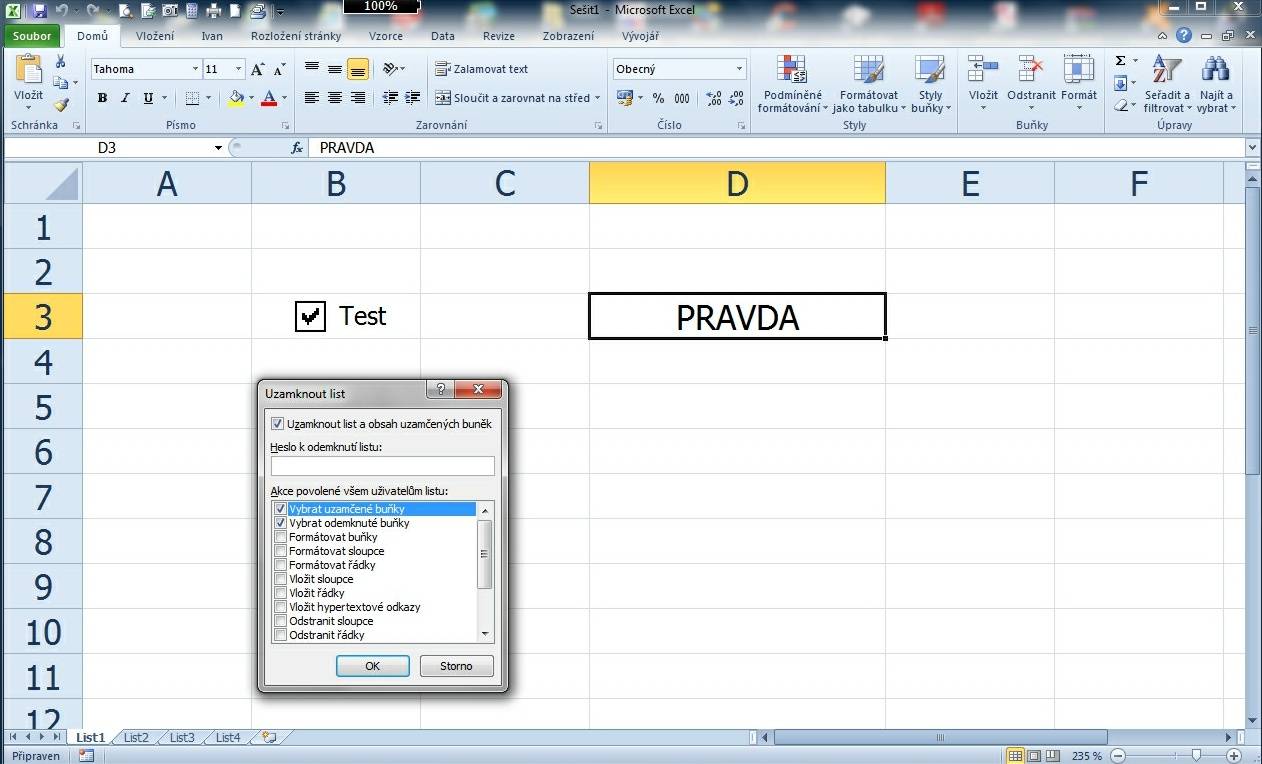The width and height of the screenshot is (1262, 764).
Task: Click the highlighted bottom align icon
Action: (x=357, y=69)
